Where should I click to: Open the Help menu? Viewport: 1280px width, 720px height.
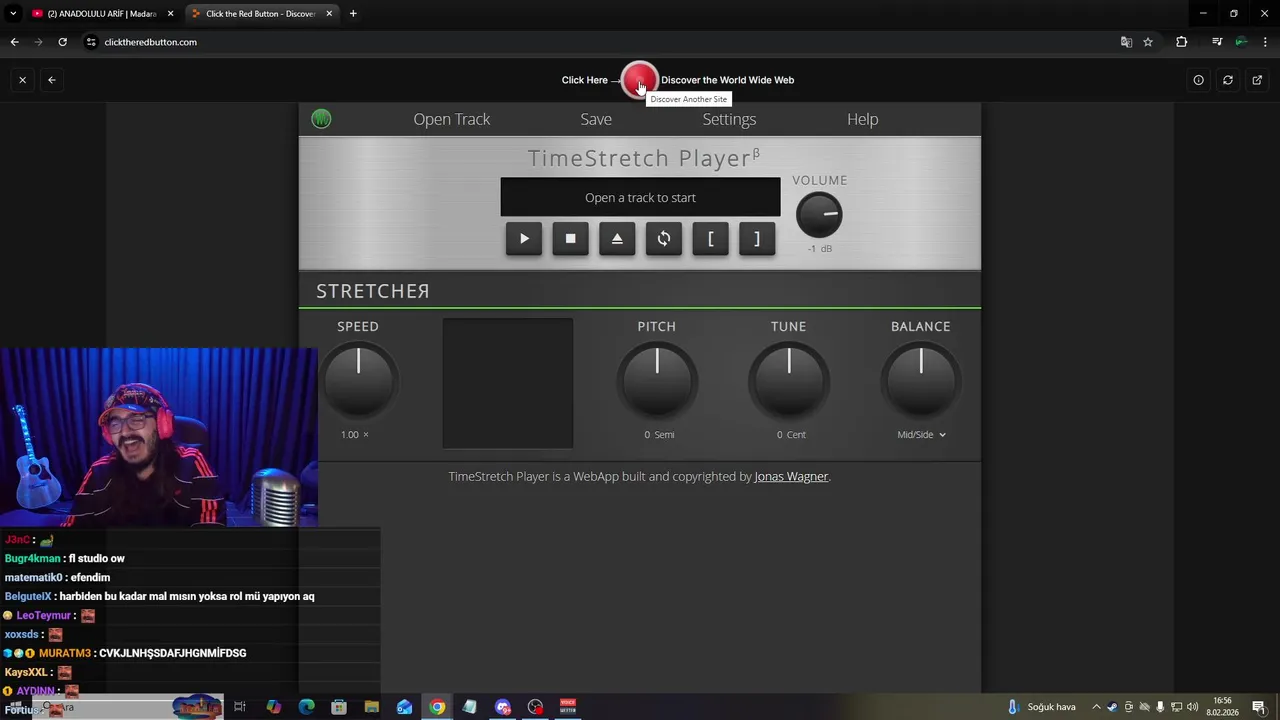pyautogui.click(x=863, y=119)
